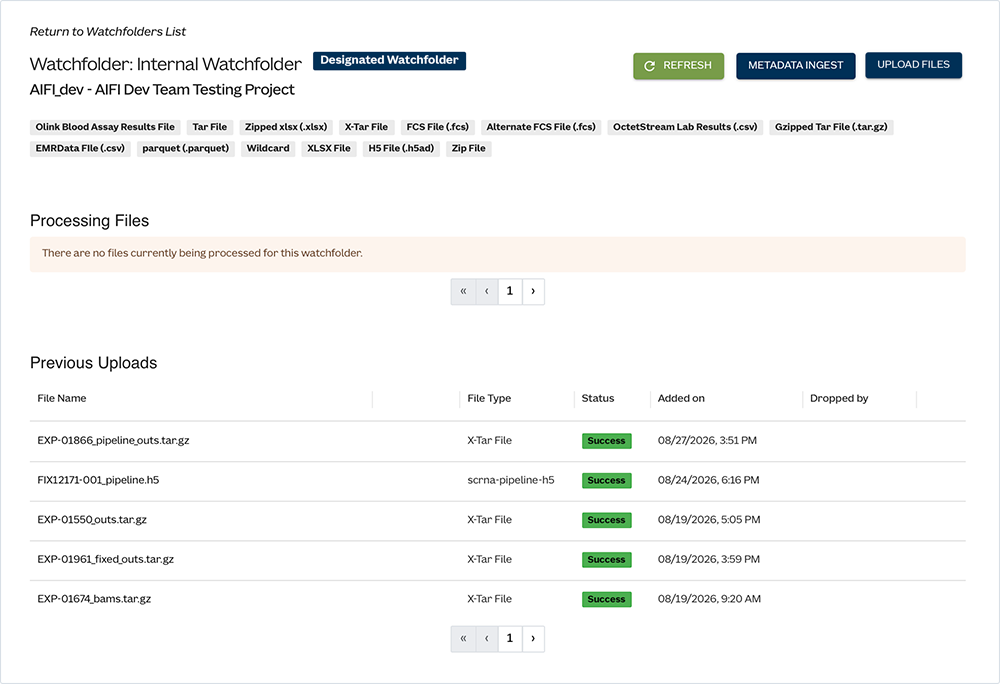1000x684 pixels.
Task: Click the XLSX File tag
Action: pos(328,149)
